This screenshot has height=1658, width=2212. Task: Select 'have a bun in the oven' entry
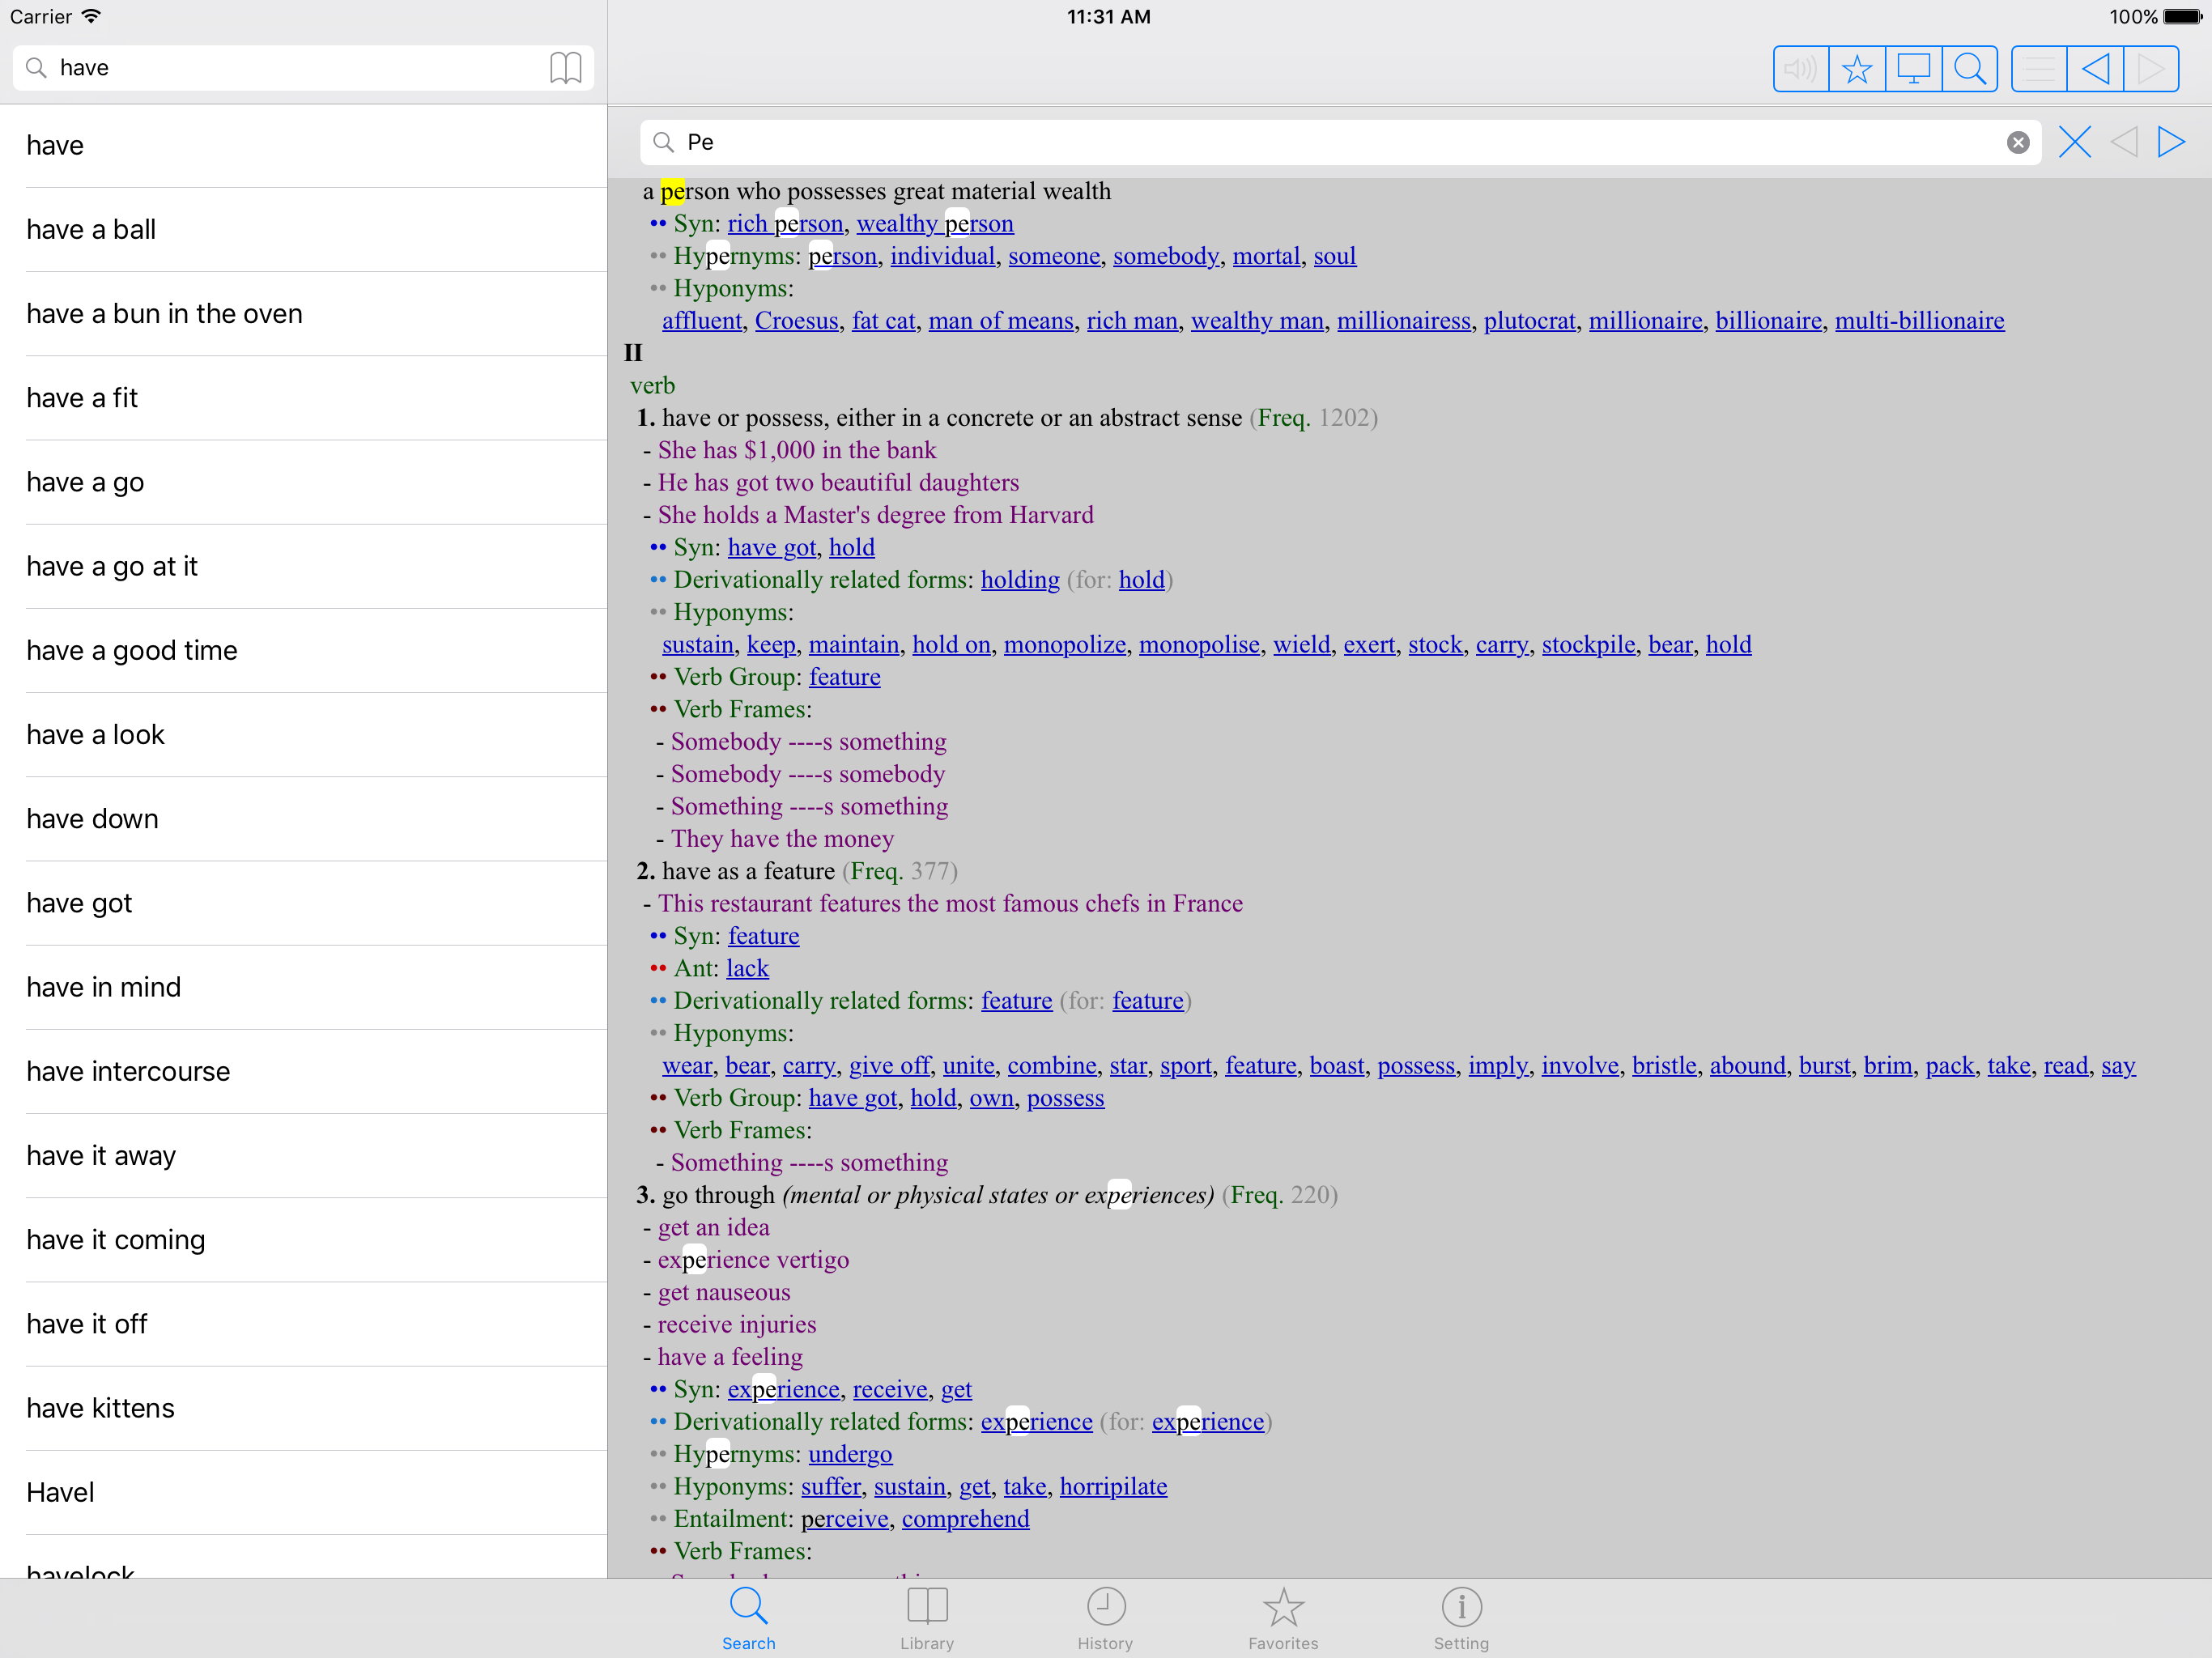164,314
